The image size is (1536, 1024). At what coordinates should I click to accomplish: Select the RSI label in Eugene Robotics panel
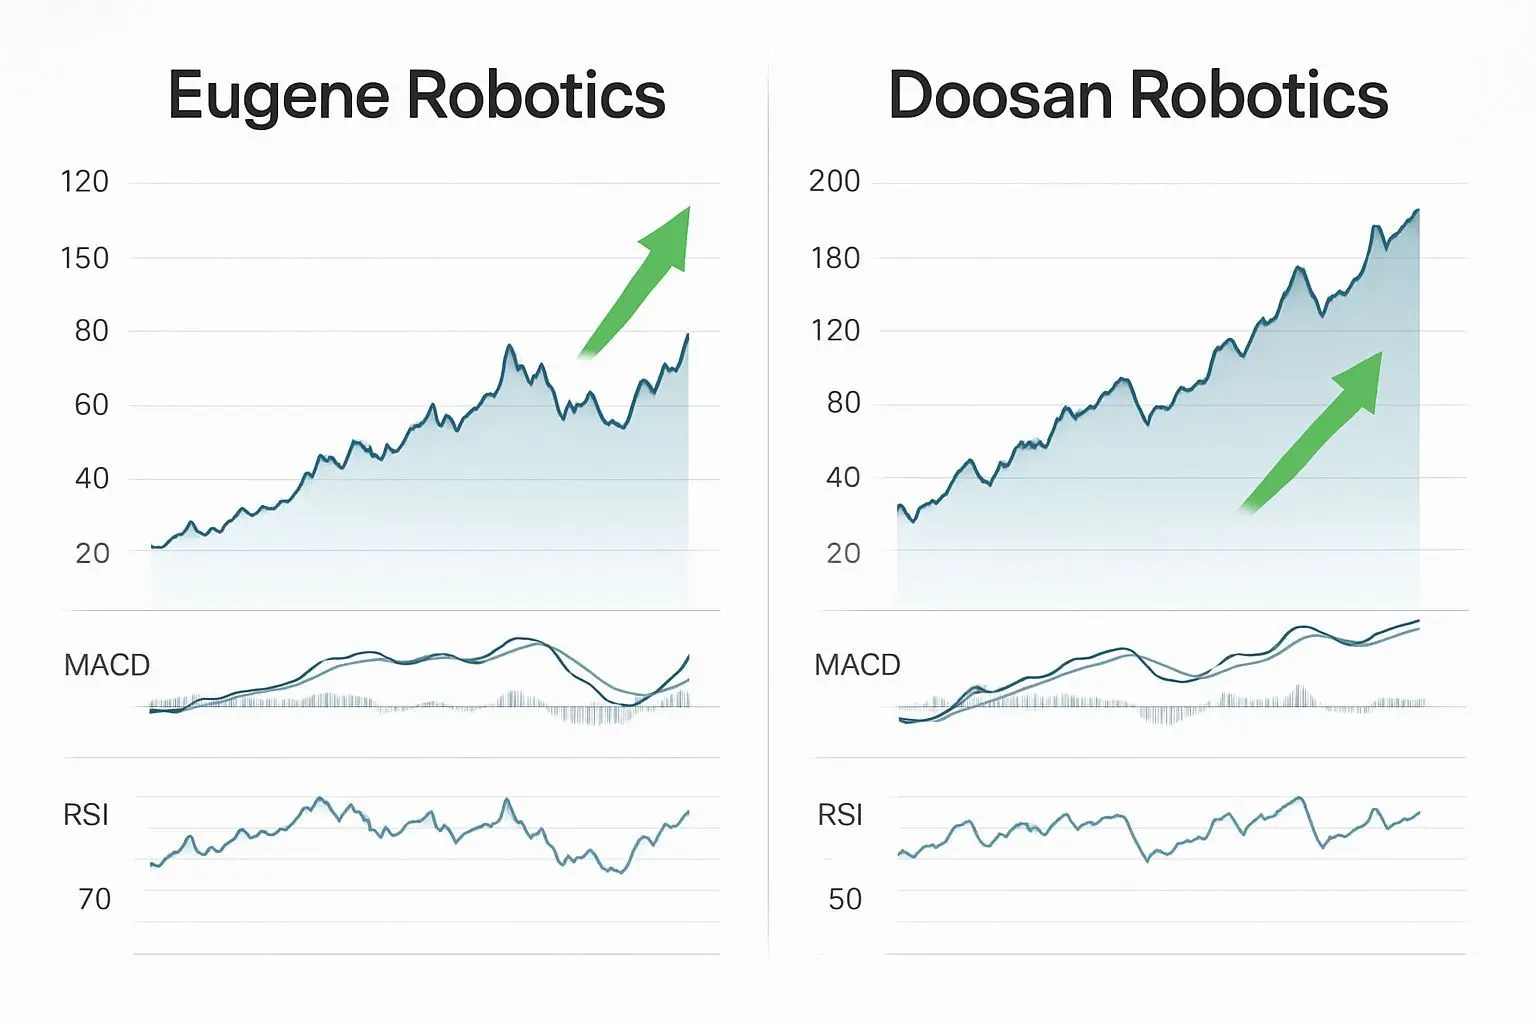click(86, 815)
